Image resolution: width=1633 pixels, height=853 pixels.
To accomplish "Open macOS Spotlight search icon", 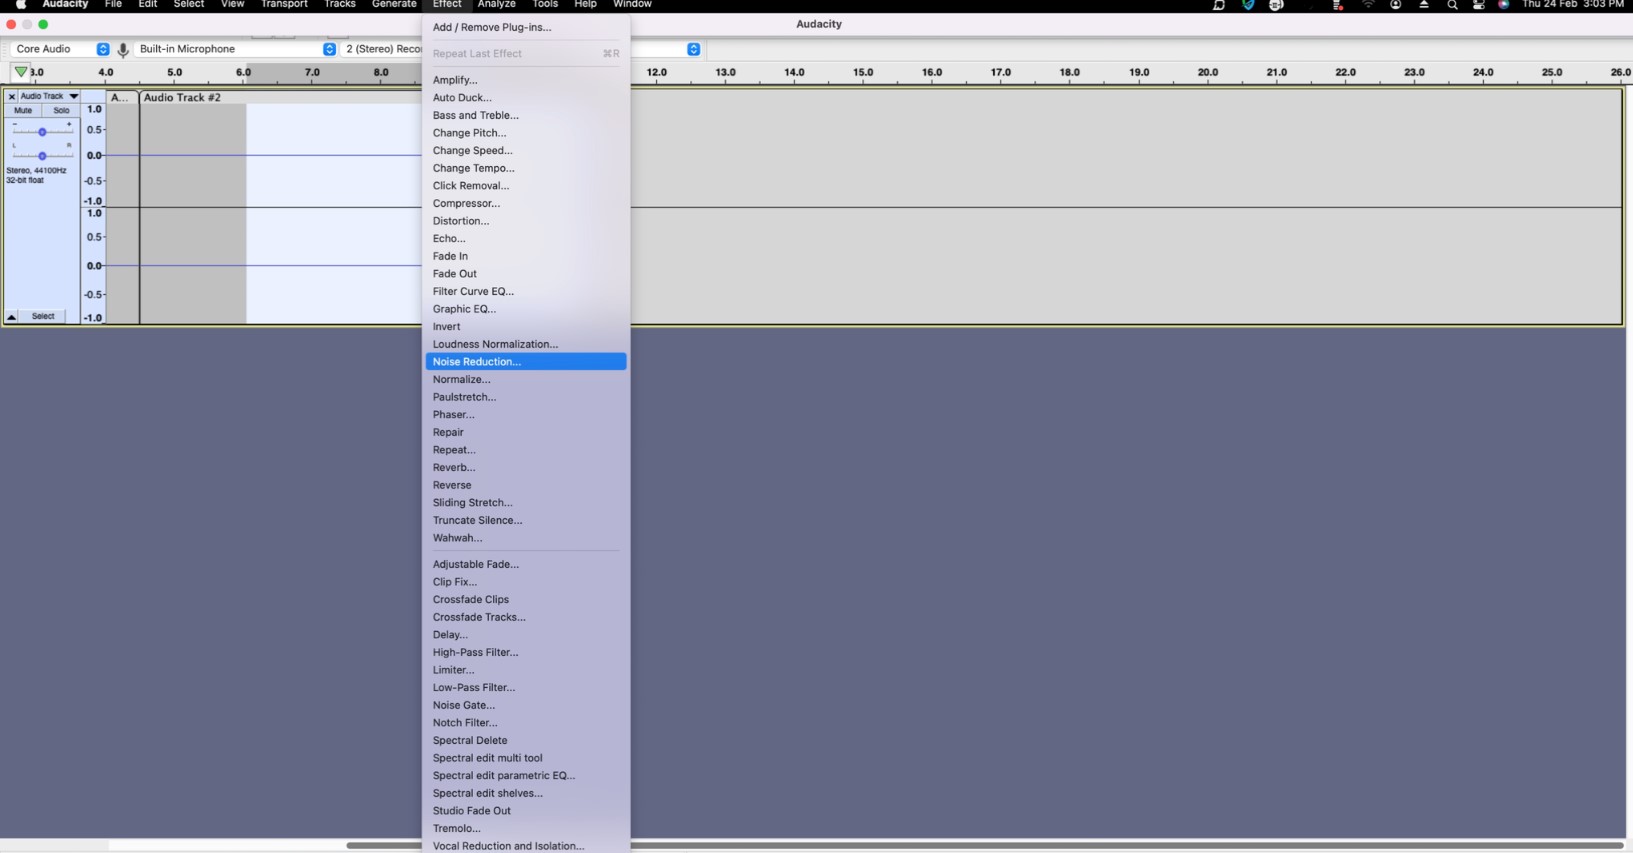I will [x=1452, y=5].
